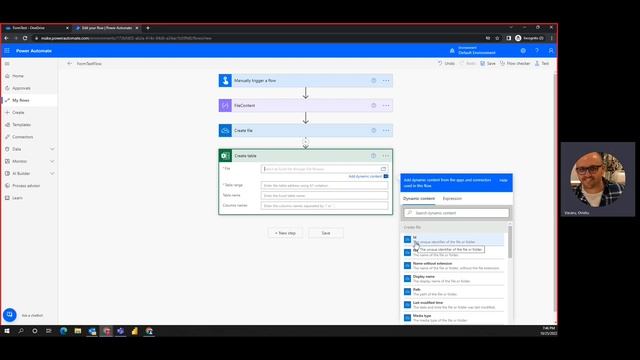Screen dimensions: 640x360
Task: Show help info for Create file step
Action: pos(373,130)
